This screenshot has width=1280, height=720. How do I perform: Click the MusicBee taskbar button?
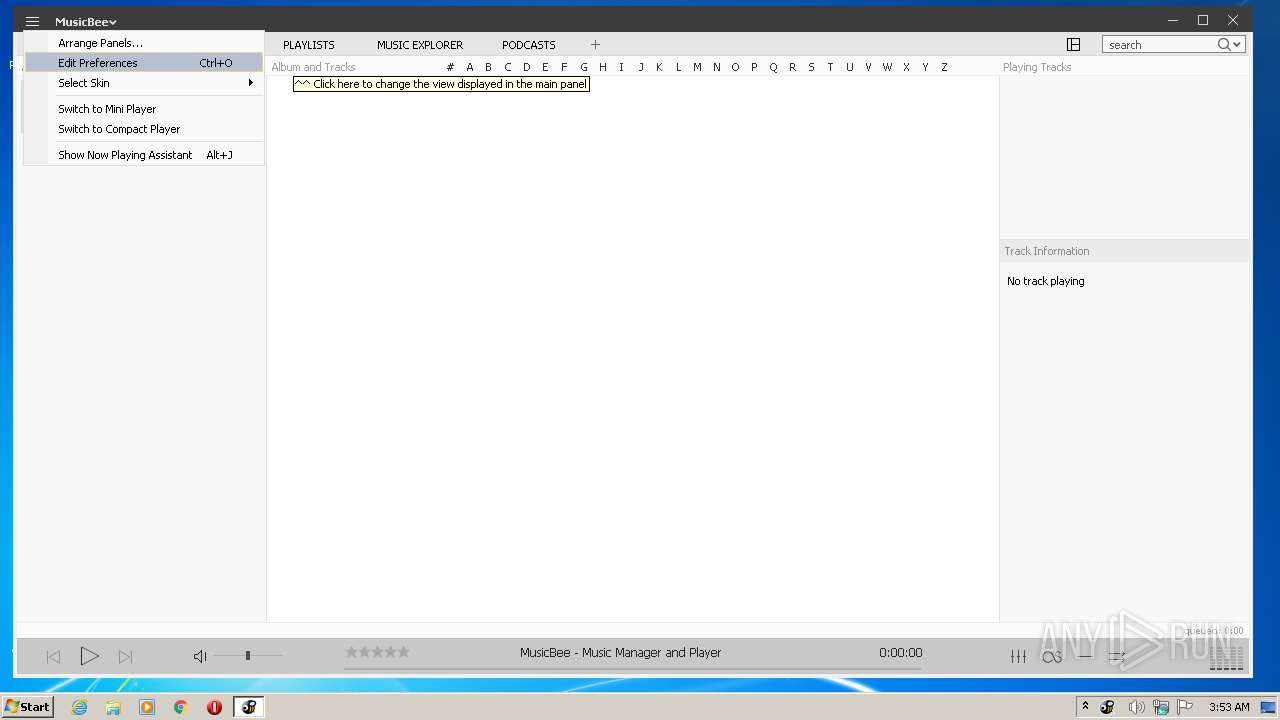click(x=249, y=707)
